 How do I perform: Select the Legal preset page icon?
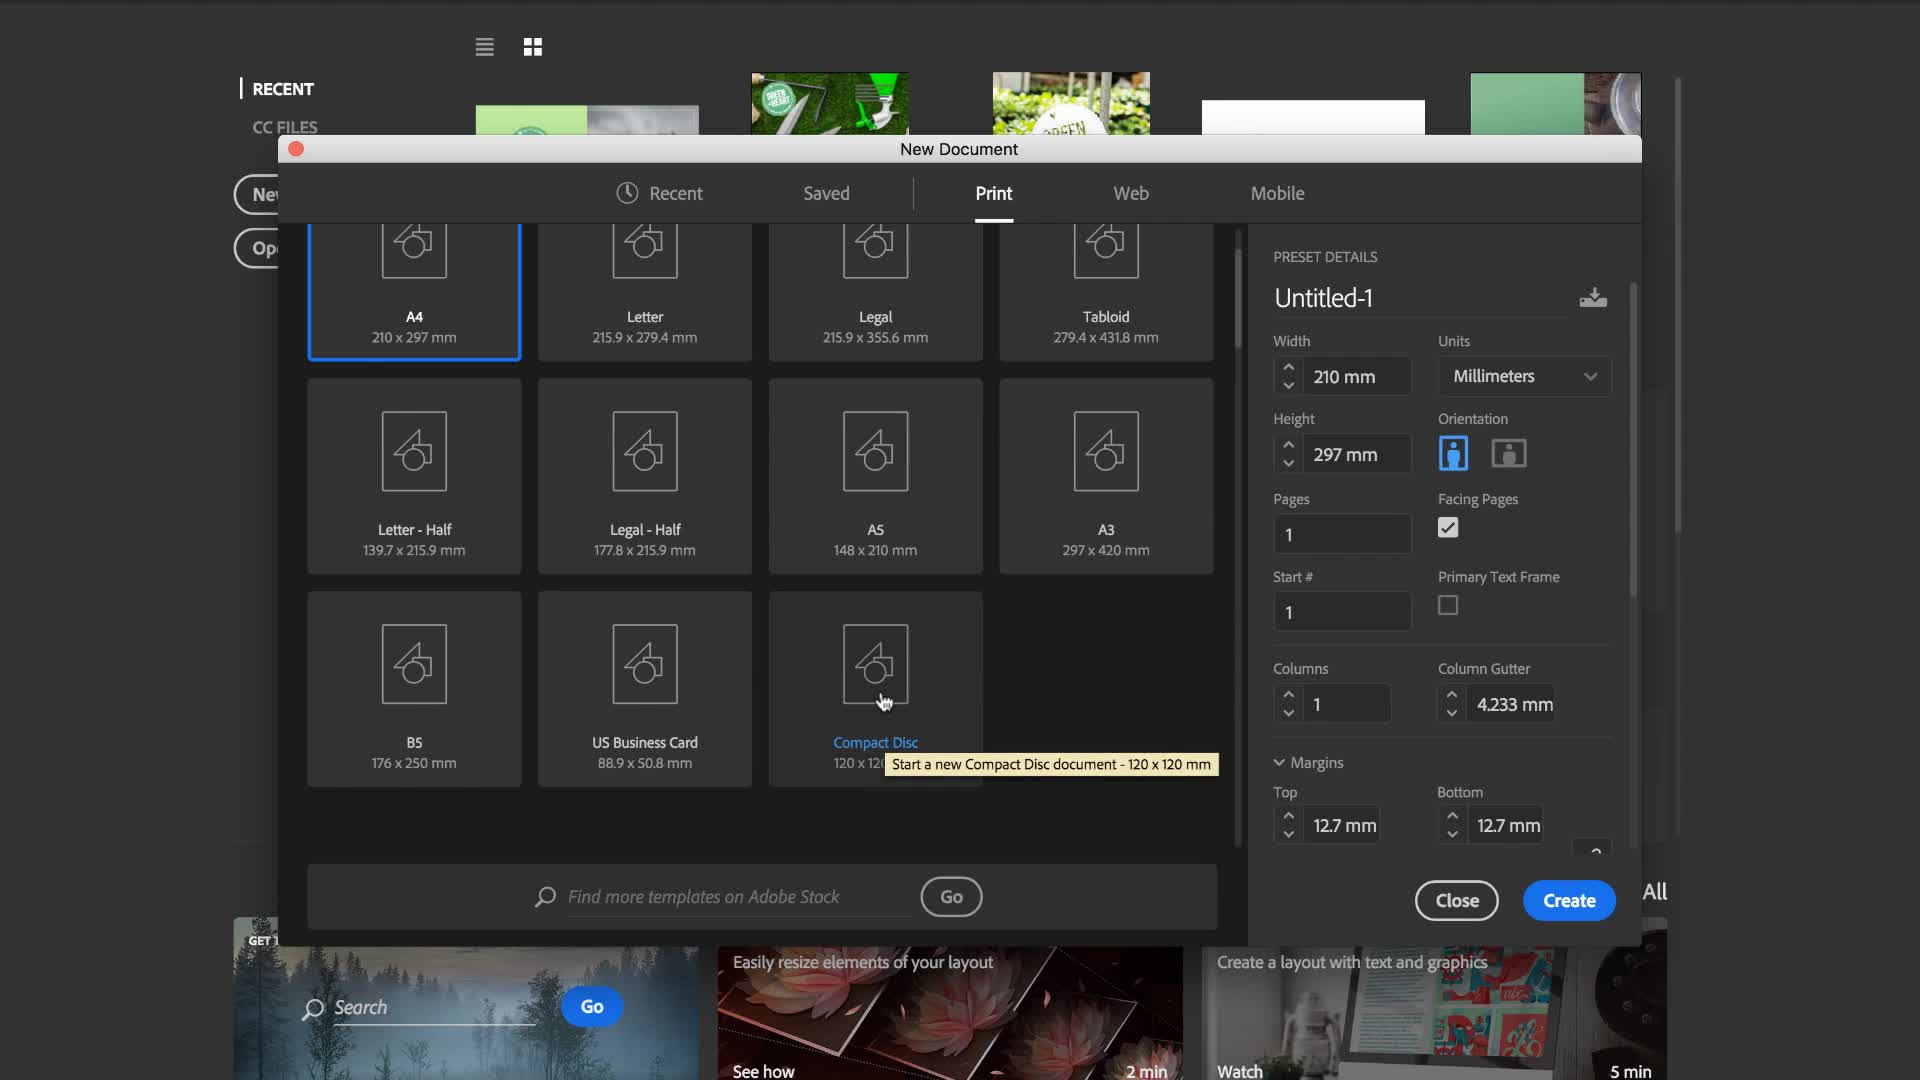tap(875, 250)
